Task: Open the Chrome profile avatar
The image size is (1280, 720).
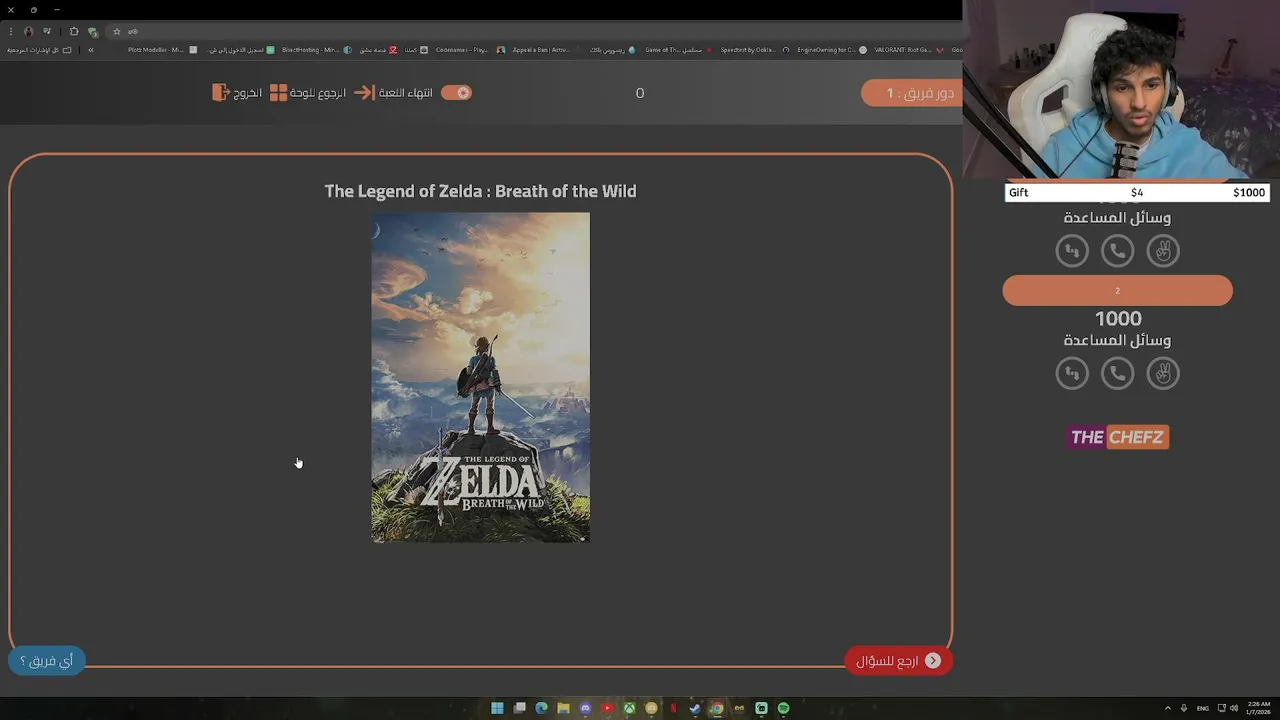Action: pos(28,32)
